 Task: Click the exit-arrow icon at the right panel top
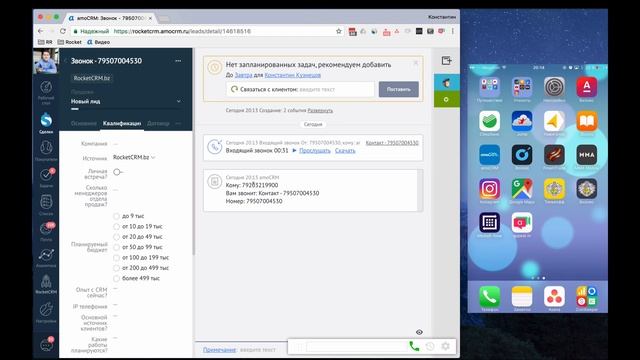click(447, 61)
